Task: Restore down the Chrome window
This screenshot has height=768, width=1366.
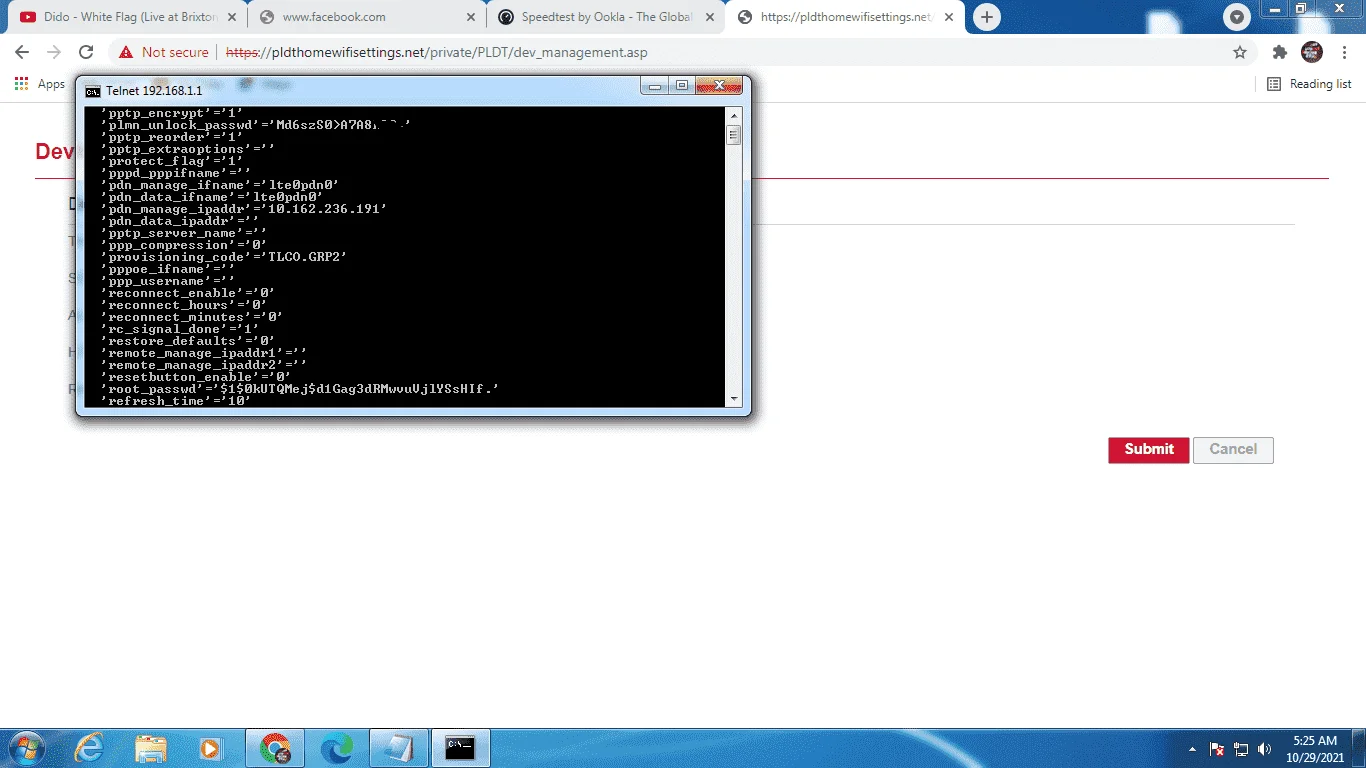Action: (1301, 9)
